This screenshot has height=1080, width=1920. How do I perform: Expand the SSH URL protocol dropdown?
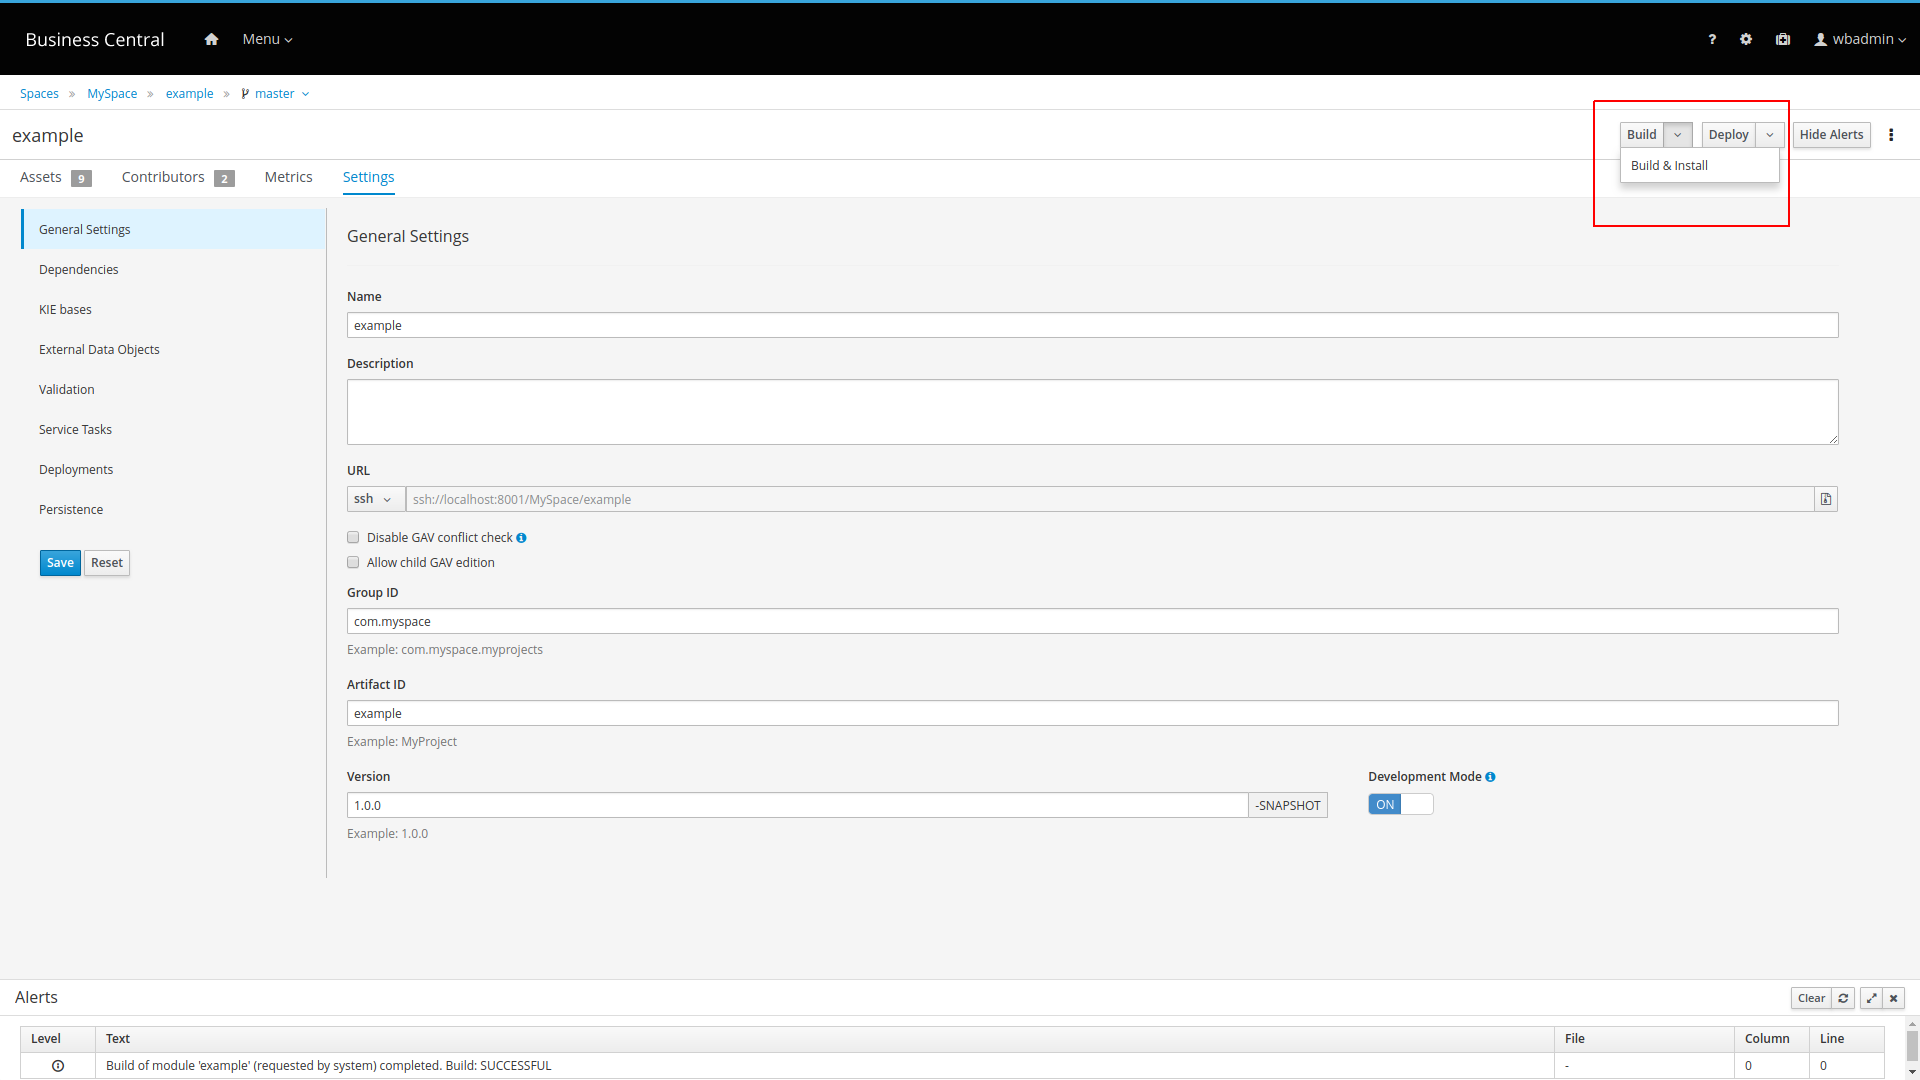(372, 498)
